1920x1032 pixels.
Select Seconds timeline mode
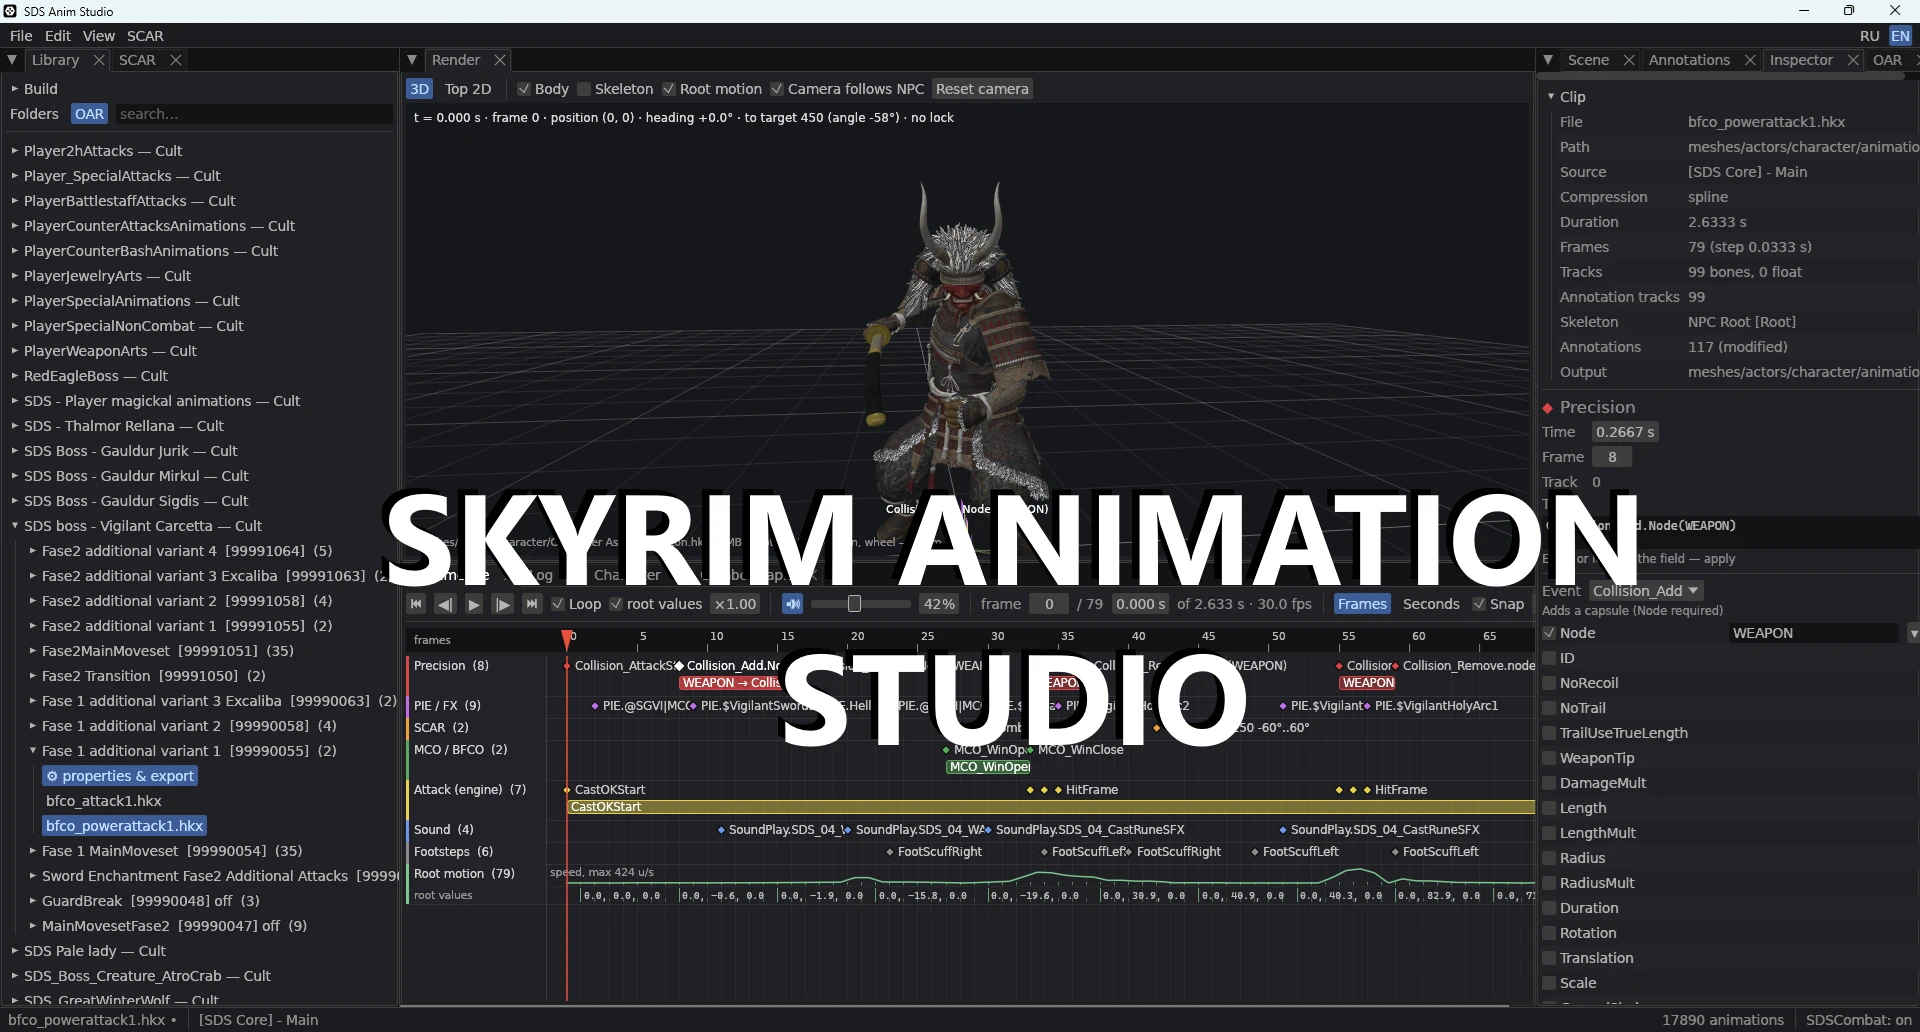click(x=1431, y=604)
